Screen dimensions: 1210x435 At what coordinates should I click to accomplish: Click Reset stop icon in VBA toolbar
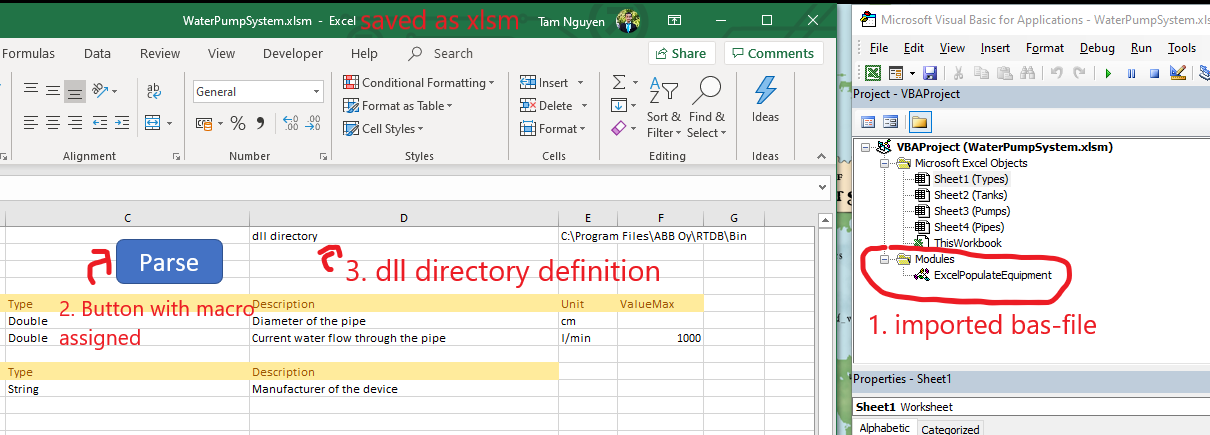pos(1154,72)
